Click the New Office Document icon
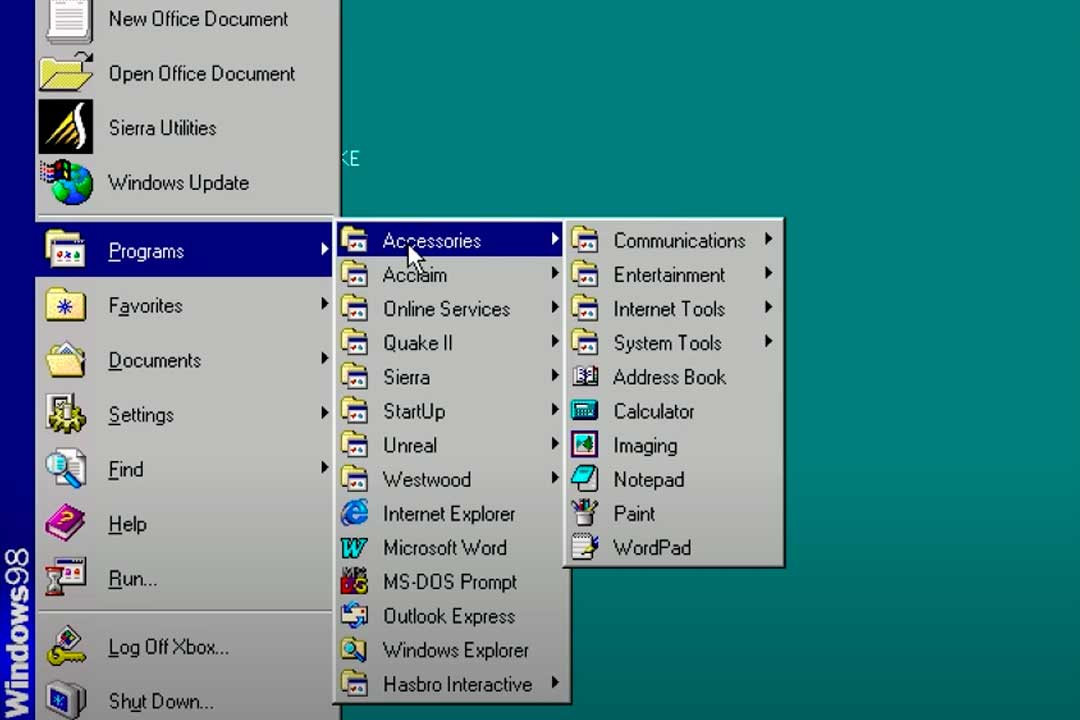 (68, 20)
